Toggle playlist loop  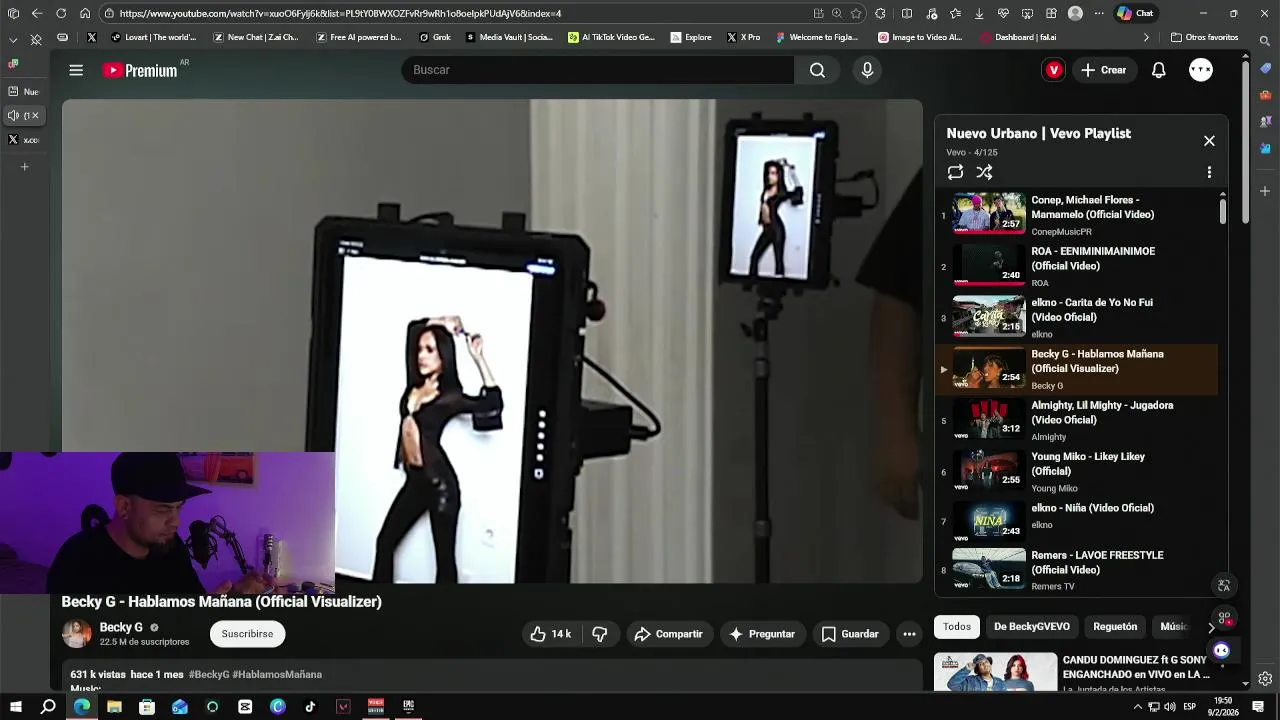click(955, 172)
